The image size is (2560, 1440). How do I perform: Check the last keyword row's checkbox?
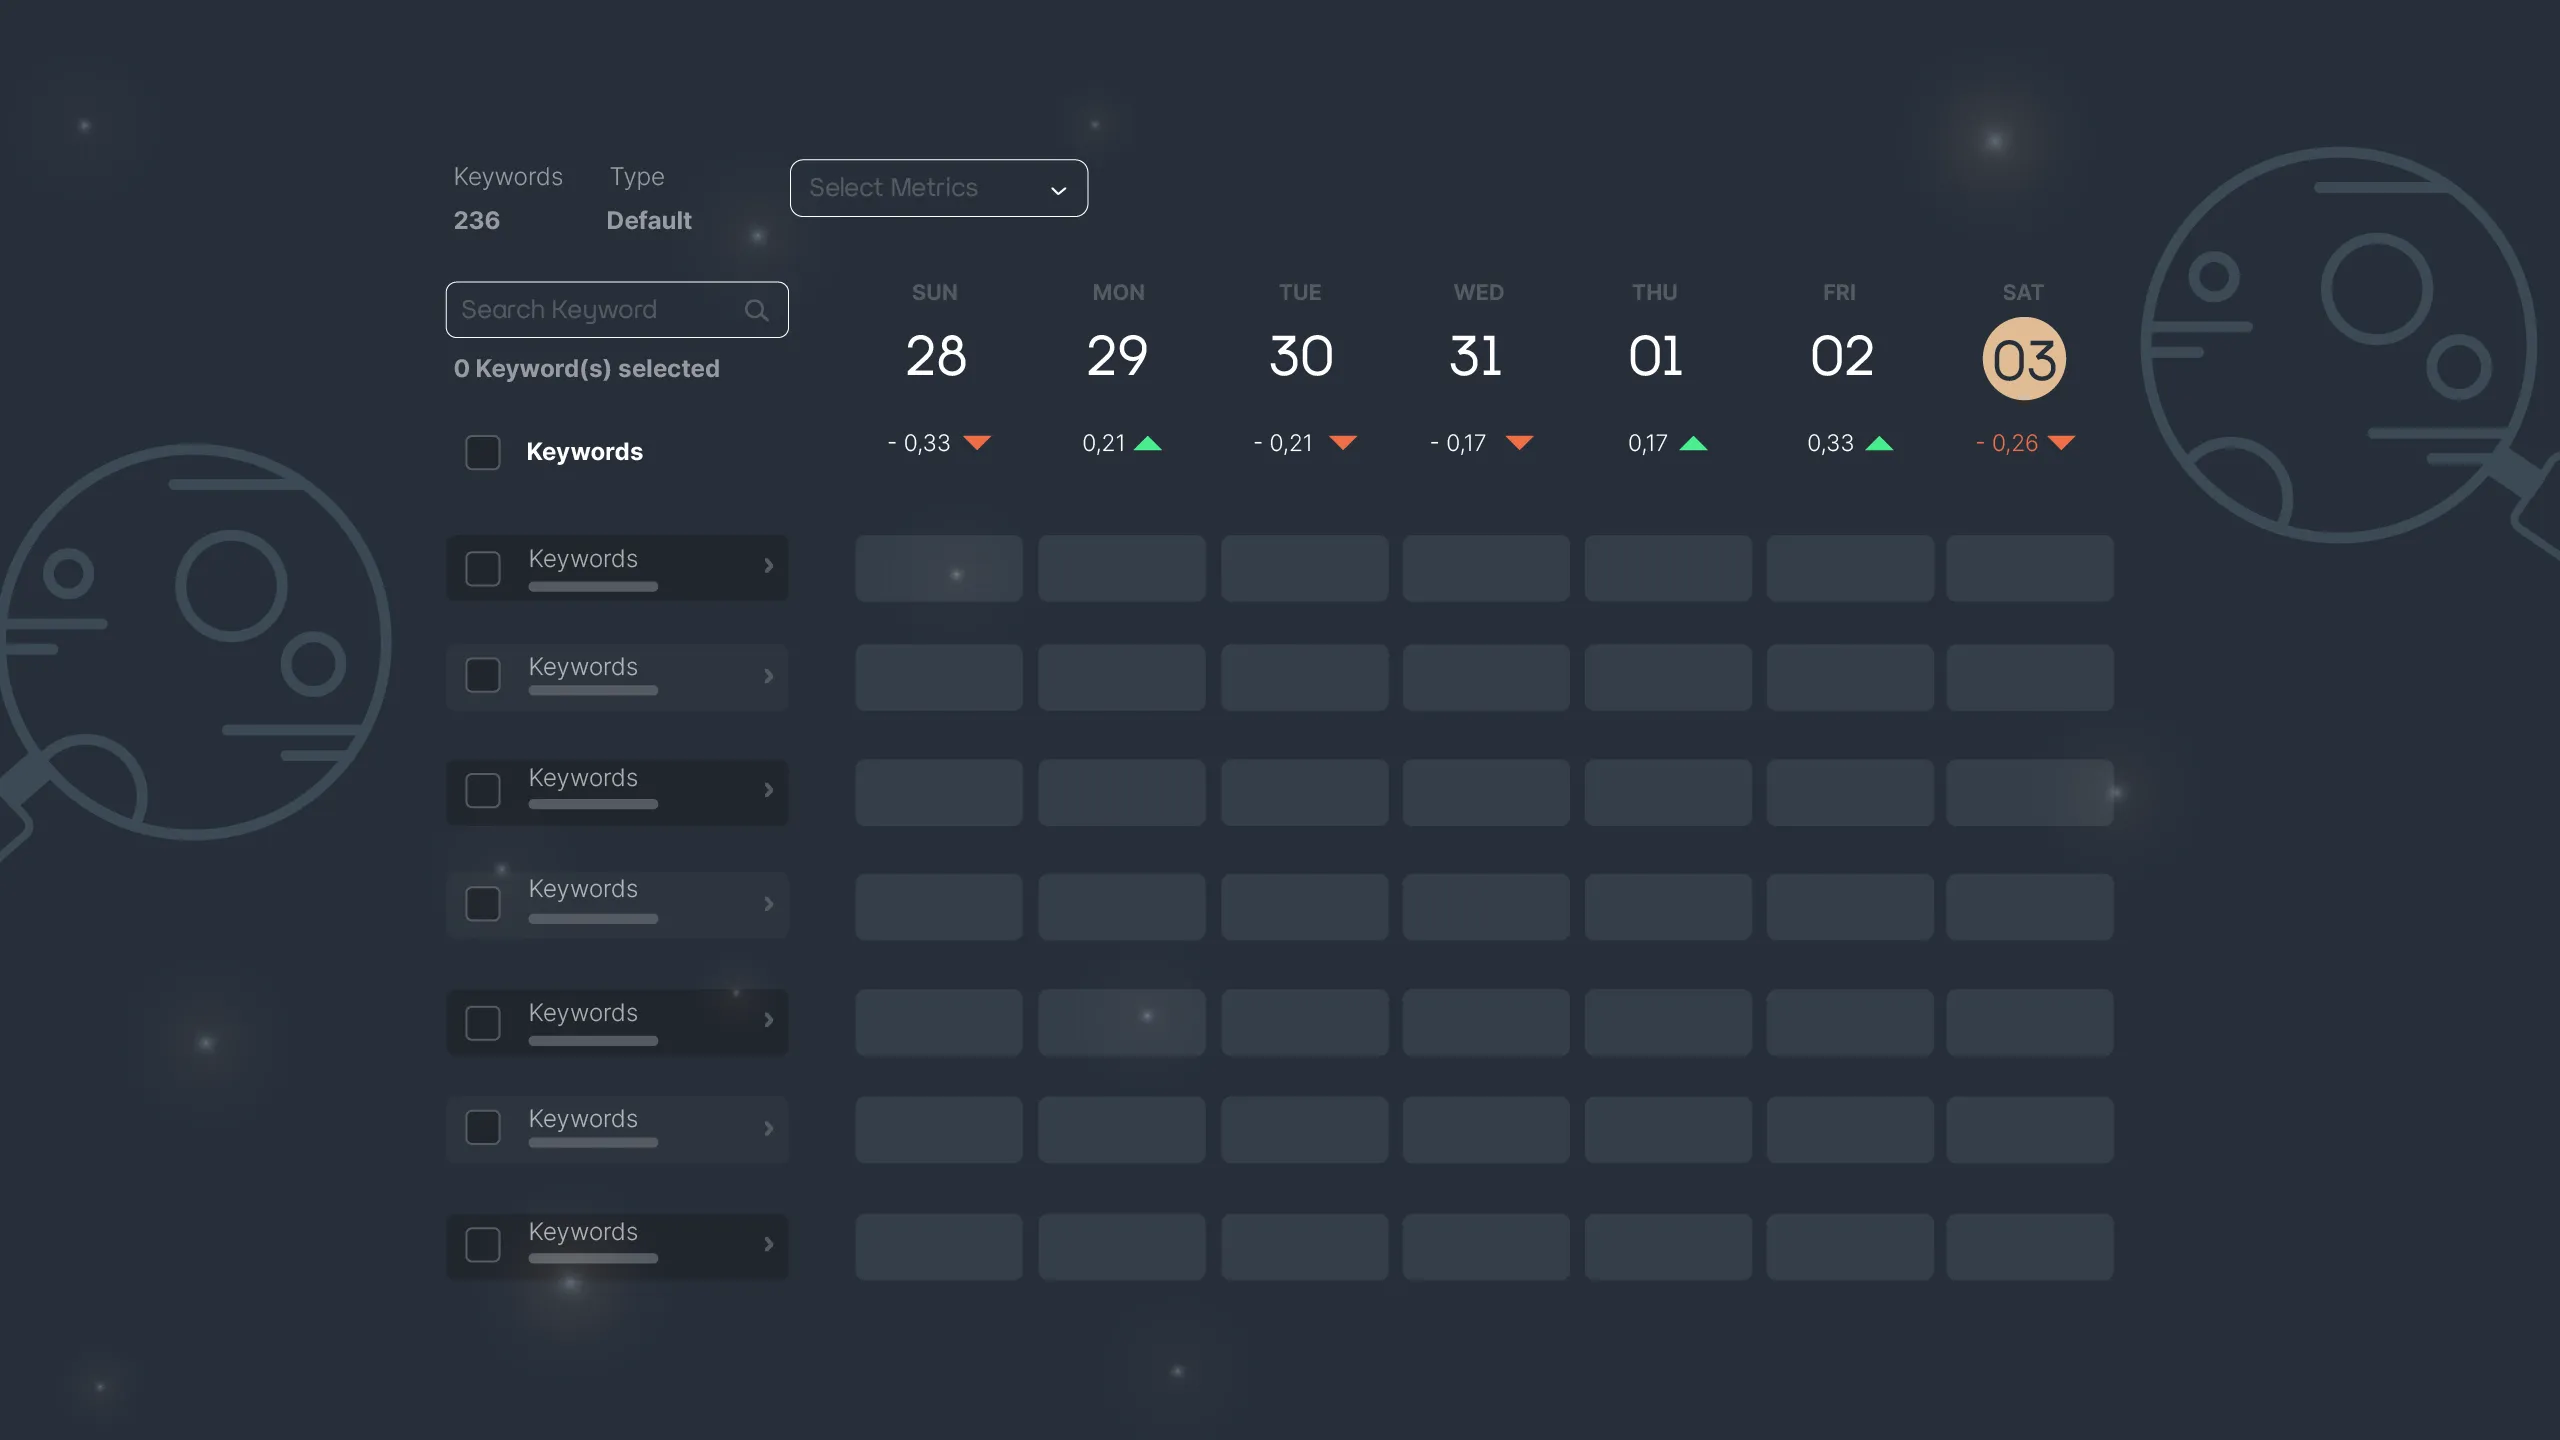[x=483, y=1245]
